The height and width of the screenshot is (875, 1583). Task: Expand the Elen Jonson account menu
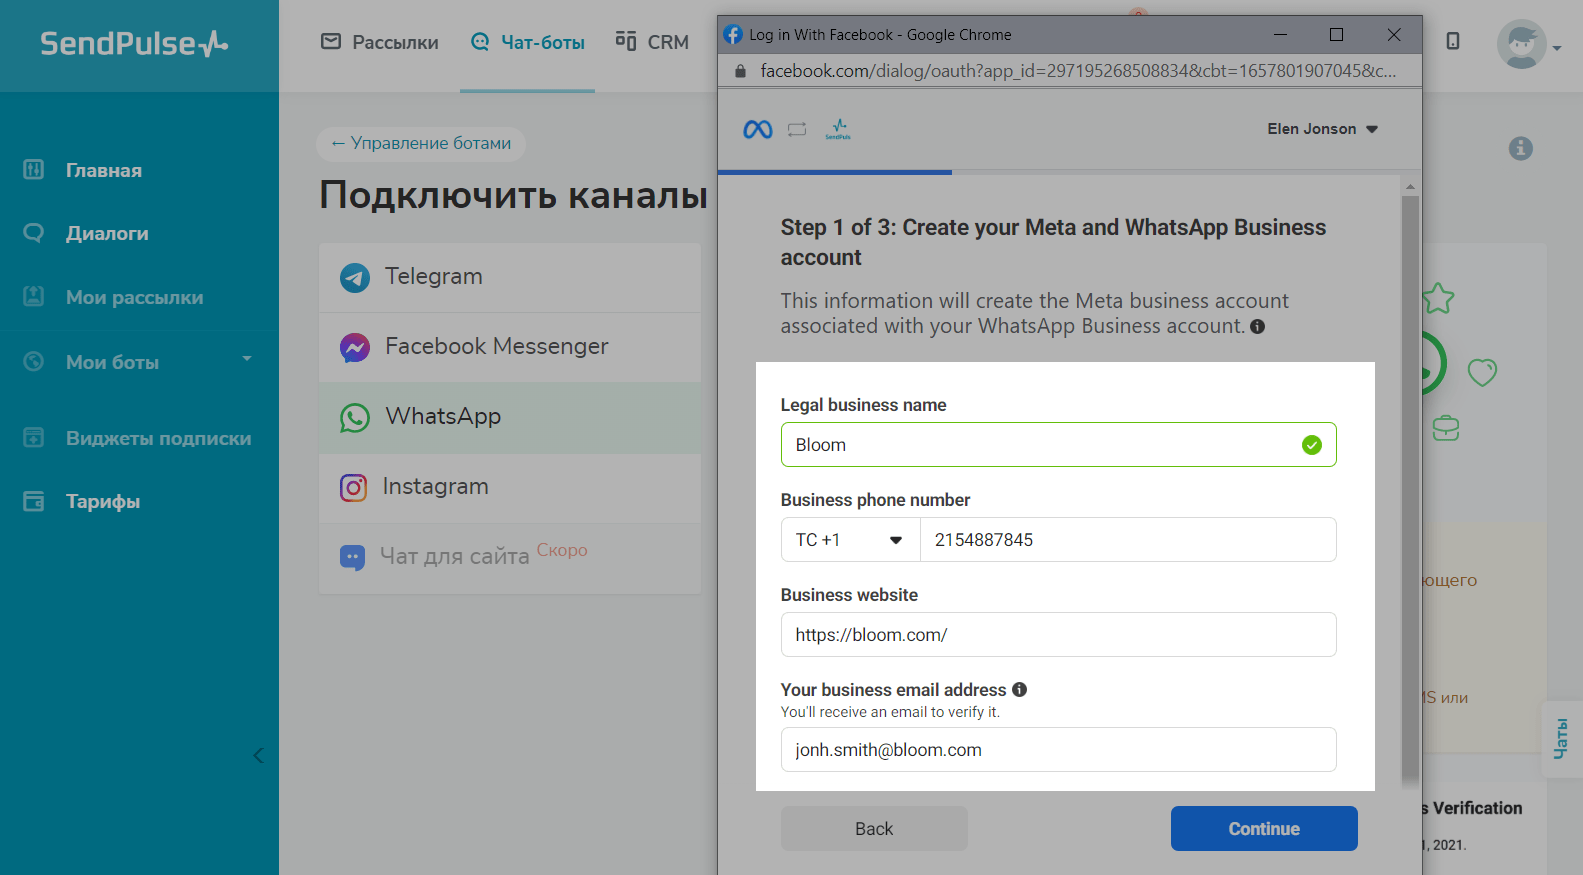[1322, 129]
